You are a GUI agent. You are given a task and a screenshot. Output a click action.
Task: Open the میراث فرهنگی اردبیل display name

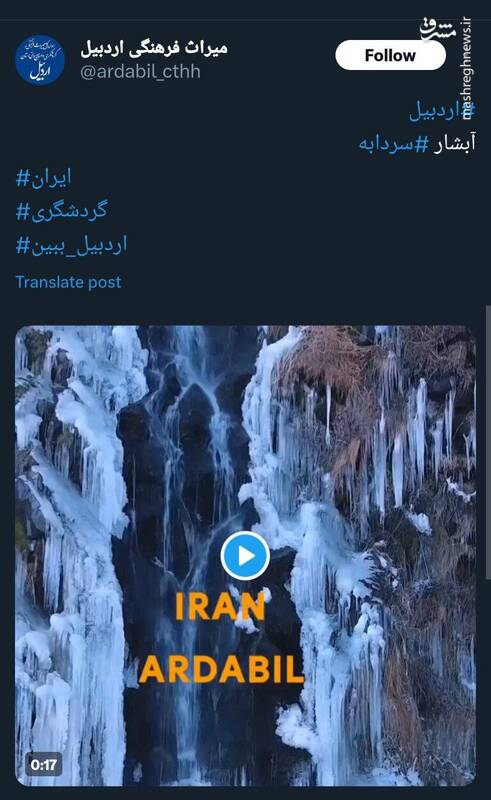pyautogui.click(x=154, y=48)
